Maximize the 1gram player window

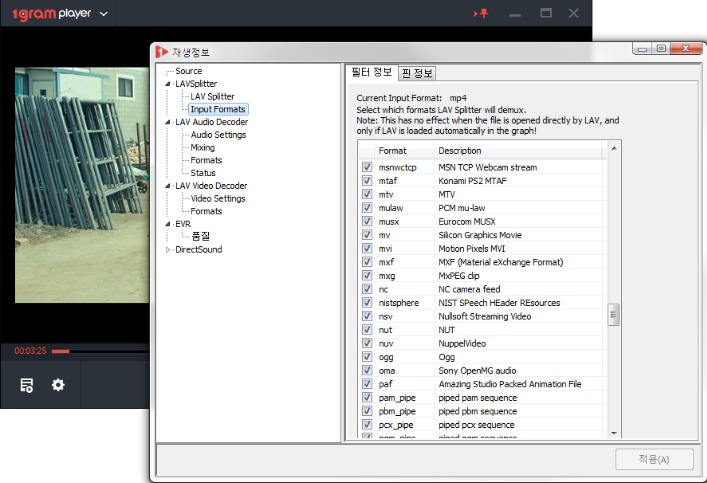(546, 13)
